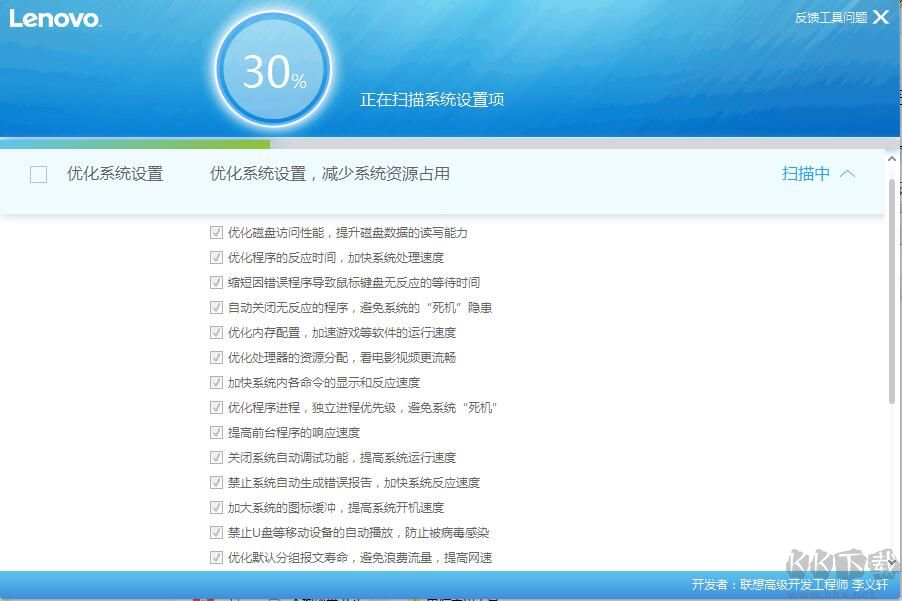
Task: Toggle 优化程序进程 priority option
Action: [216, 406]
